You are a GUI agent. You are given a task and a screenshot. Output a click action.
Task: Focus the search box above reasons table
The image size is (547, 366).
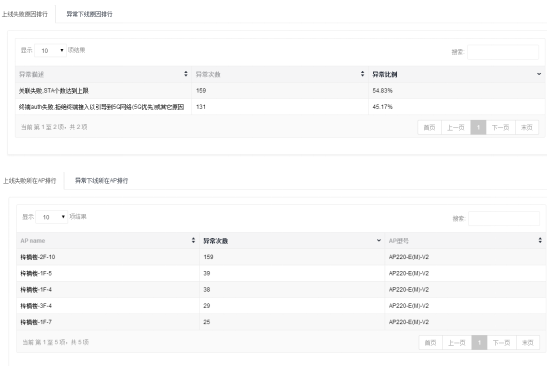(503, 52)
